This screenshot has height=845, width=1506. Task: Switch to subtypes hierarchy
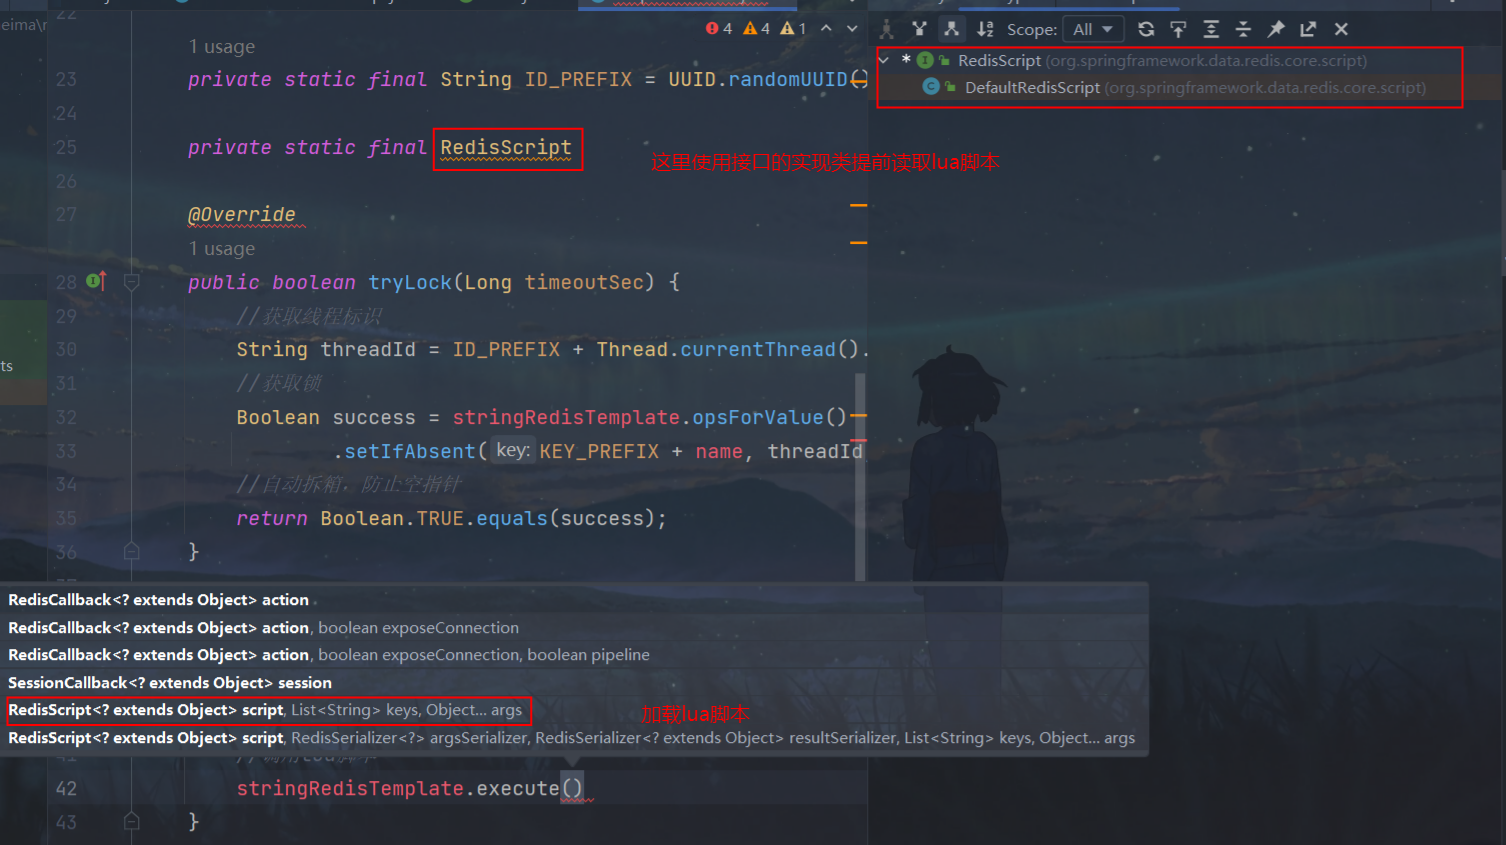[951, 29]
